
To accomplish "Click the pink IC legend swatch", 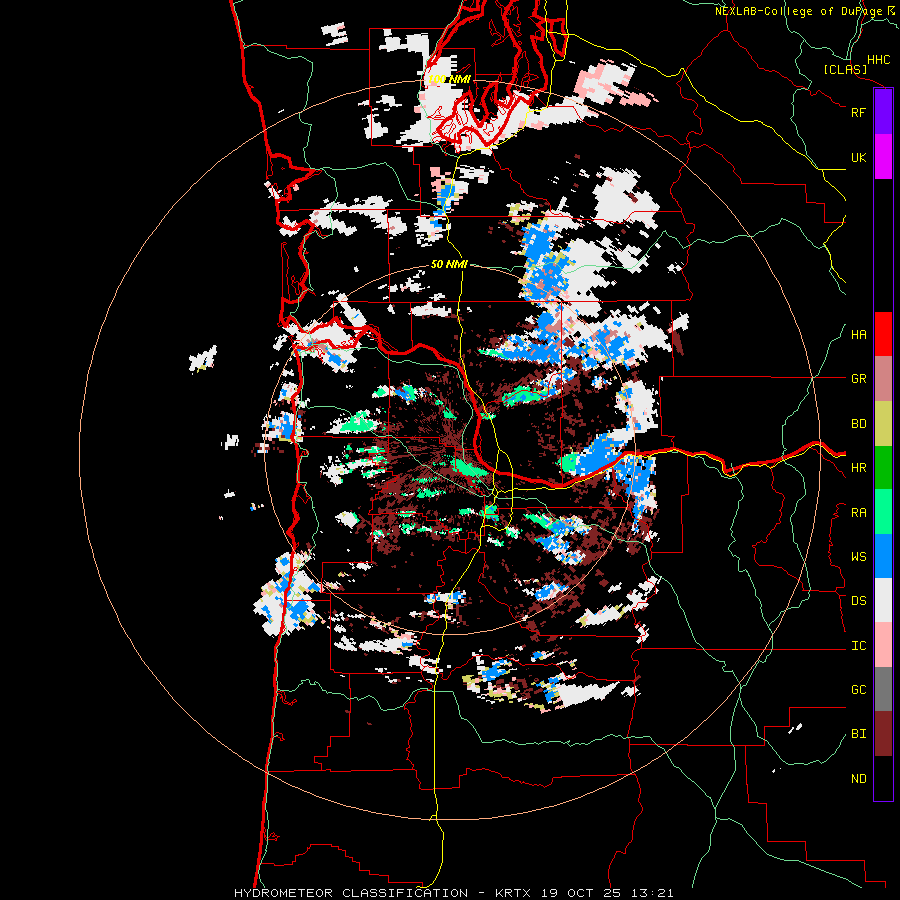I will [x=883, y=645].
